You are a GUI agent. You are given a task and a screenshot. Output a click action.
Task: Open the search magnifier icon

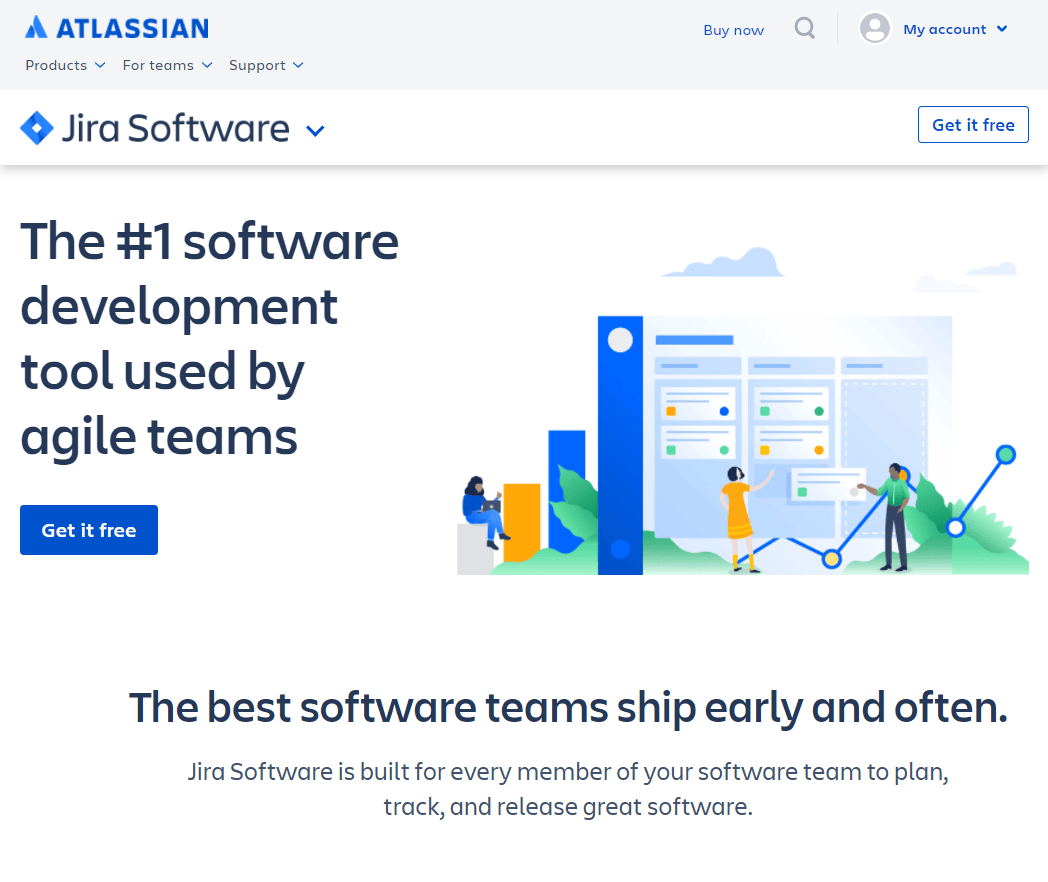[x=805, y=28]
